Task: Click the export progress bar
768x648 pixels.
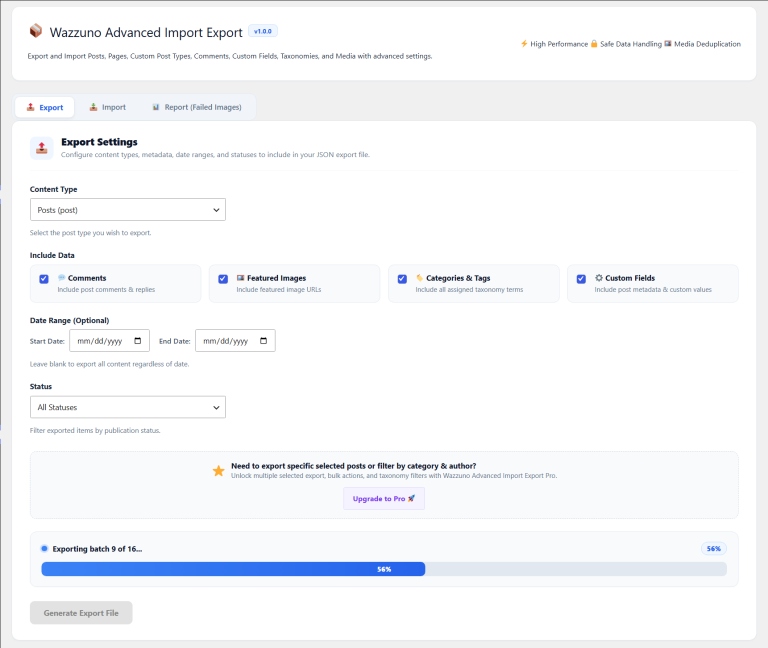Action: [384, 569]
